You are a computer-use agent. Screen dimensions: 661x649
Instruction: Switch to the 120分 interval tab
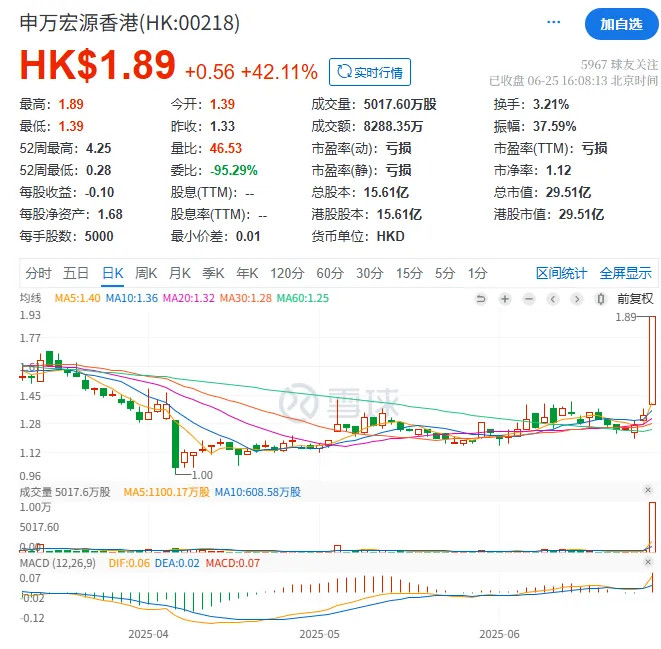[287, 273]
